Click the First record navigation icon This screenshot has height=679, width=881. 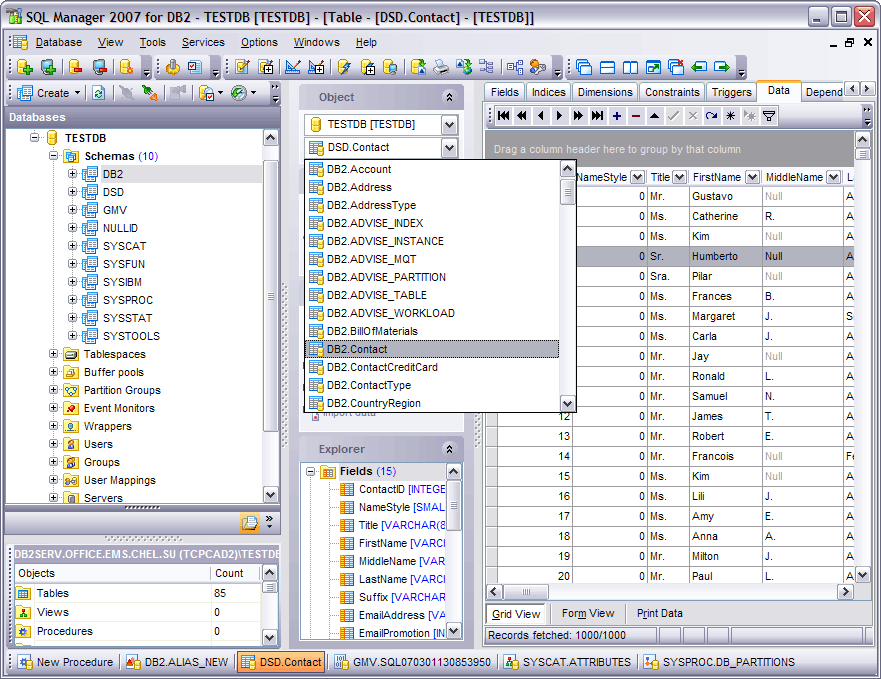(x=504, y=116)
